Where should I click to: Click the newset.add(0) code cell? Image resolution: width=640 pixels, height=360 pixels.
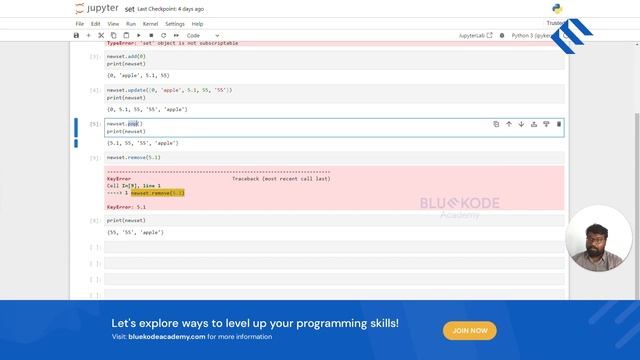pyautogui.click(x=334, y=60)
